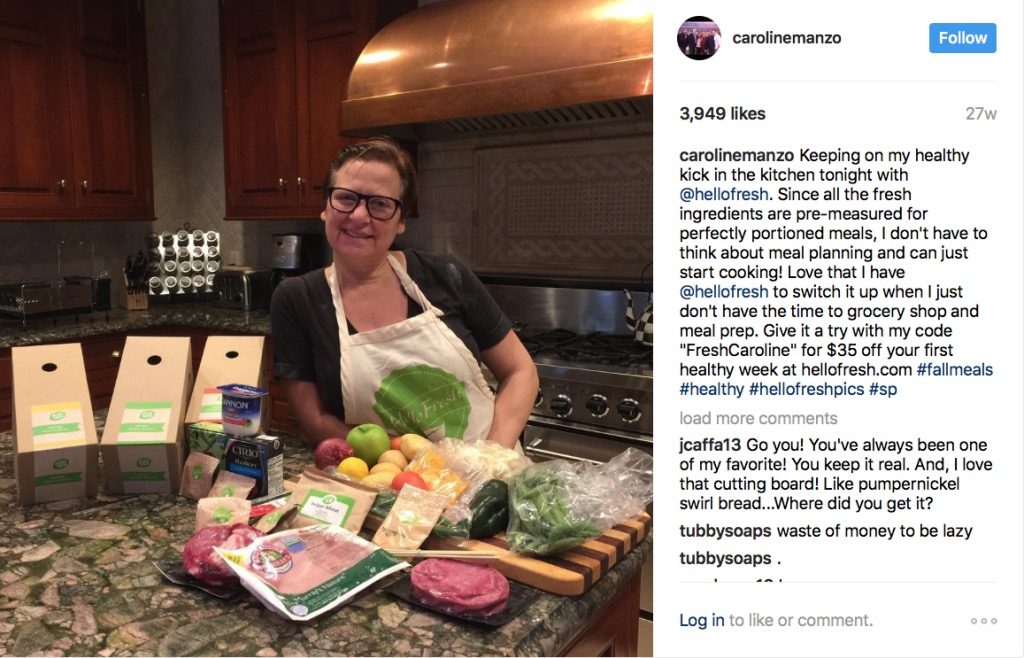The image size is (1024, 658).
Task: Expand load more comments
Action: click(x=758, y=418)
